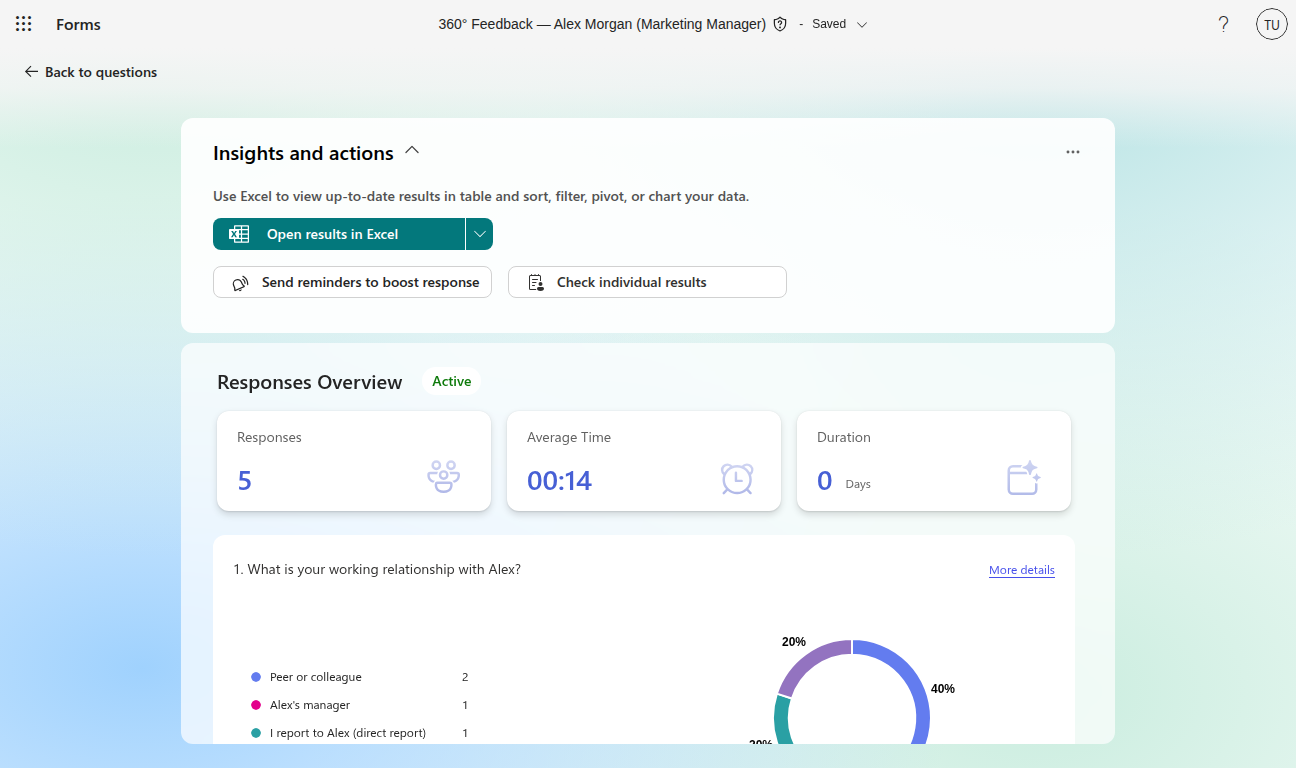Open the dropdown arrow beside Open results in Excel
This screenshot has height=768, width=1296.
[480, 234]
